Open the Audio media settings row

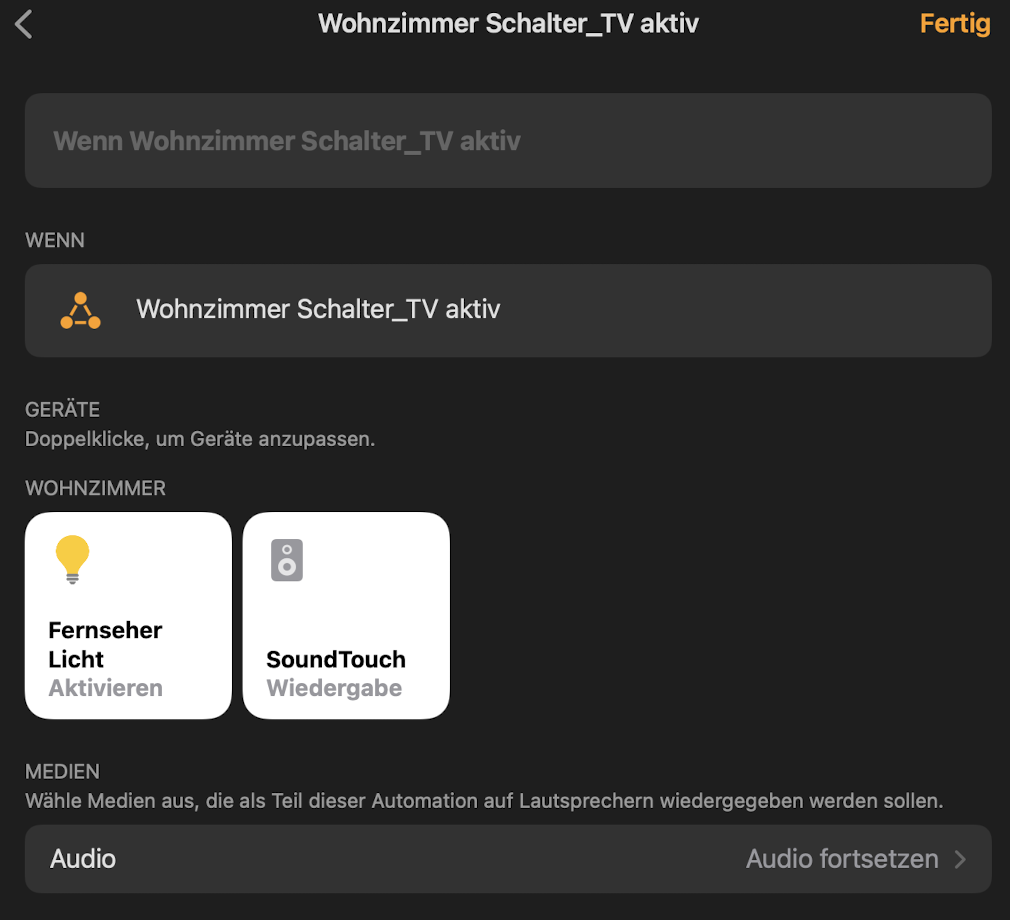[x=508, y=859]
